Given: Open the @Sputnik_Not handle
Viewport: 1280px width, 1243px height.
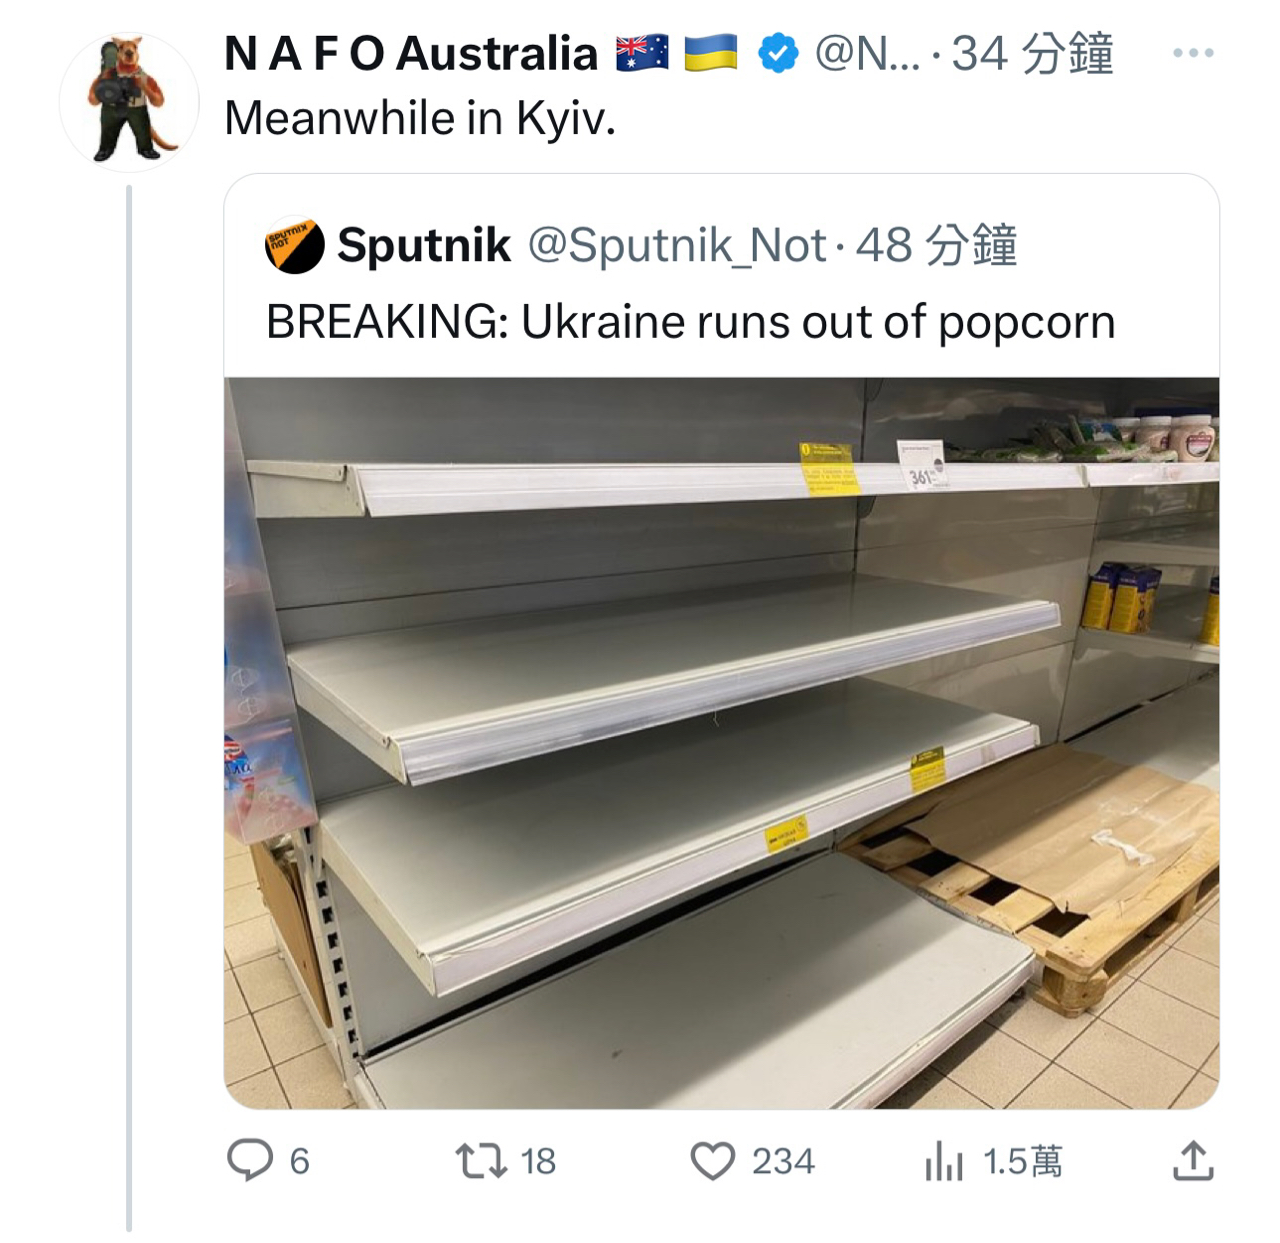Looking at the screenshot, I should [x=677, y=245].
